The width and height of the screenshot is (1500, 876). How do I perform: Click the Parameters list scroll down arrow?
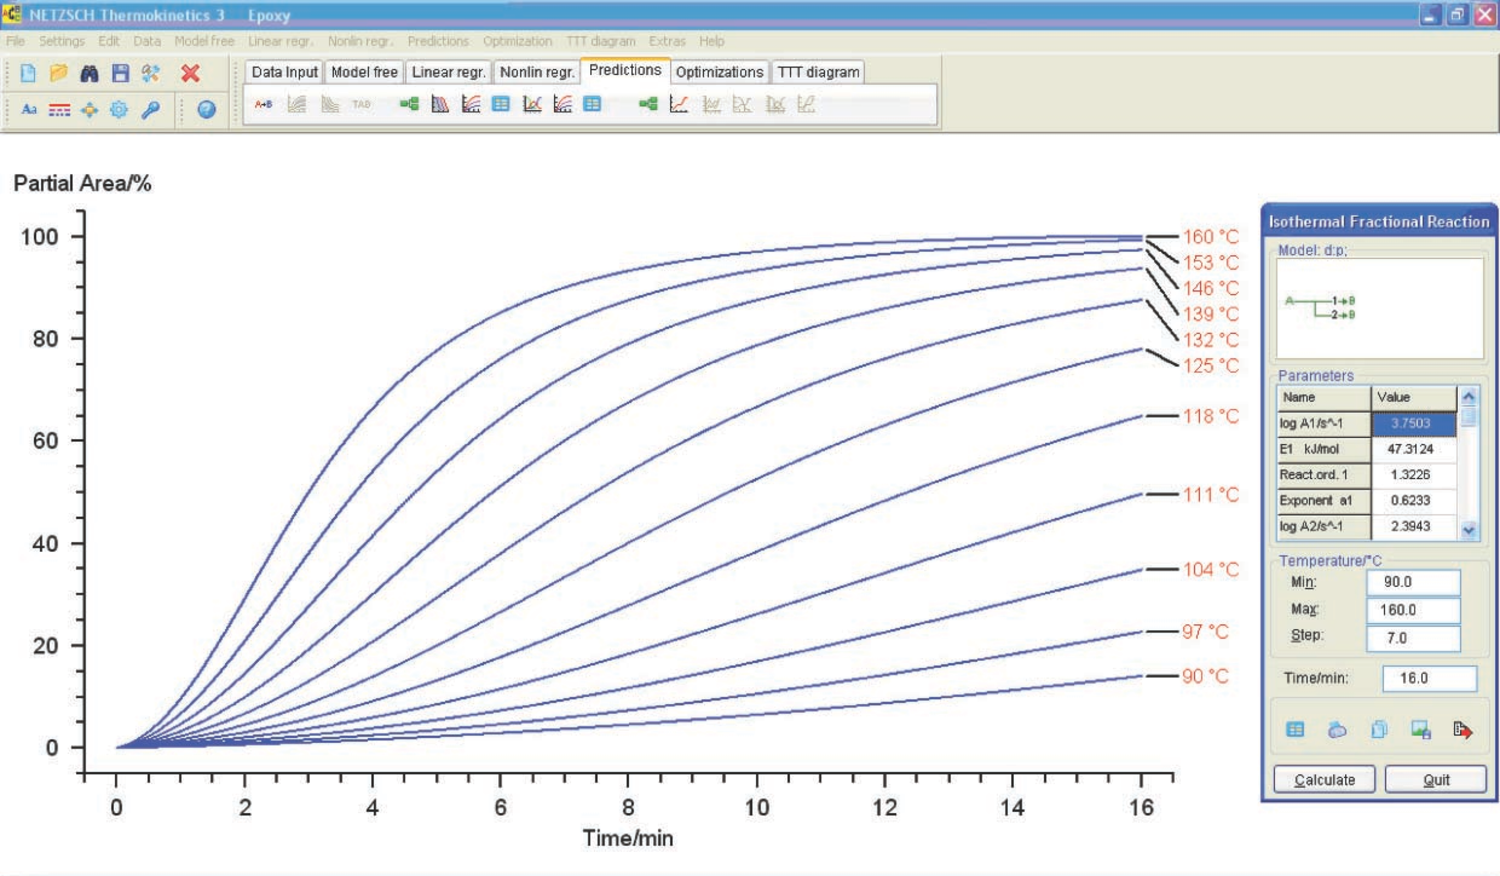tap(1468, 531)
